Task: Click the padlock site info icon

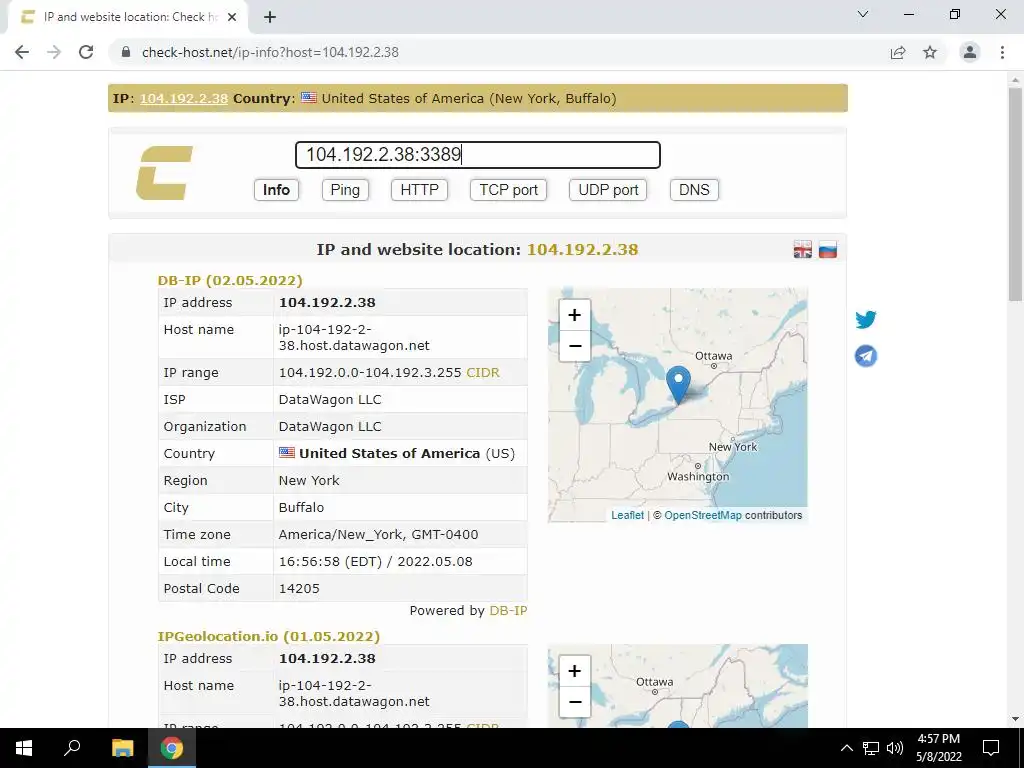Action: pyautogui.click(x=126, y=52)
